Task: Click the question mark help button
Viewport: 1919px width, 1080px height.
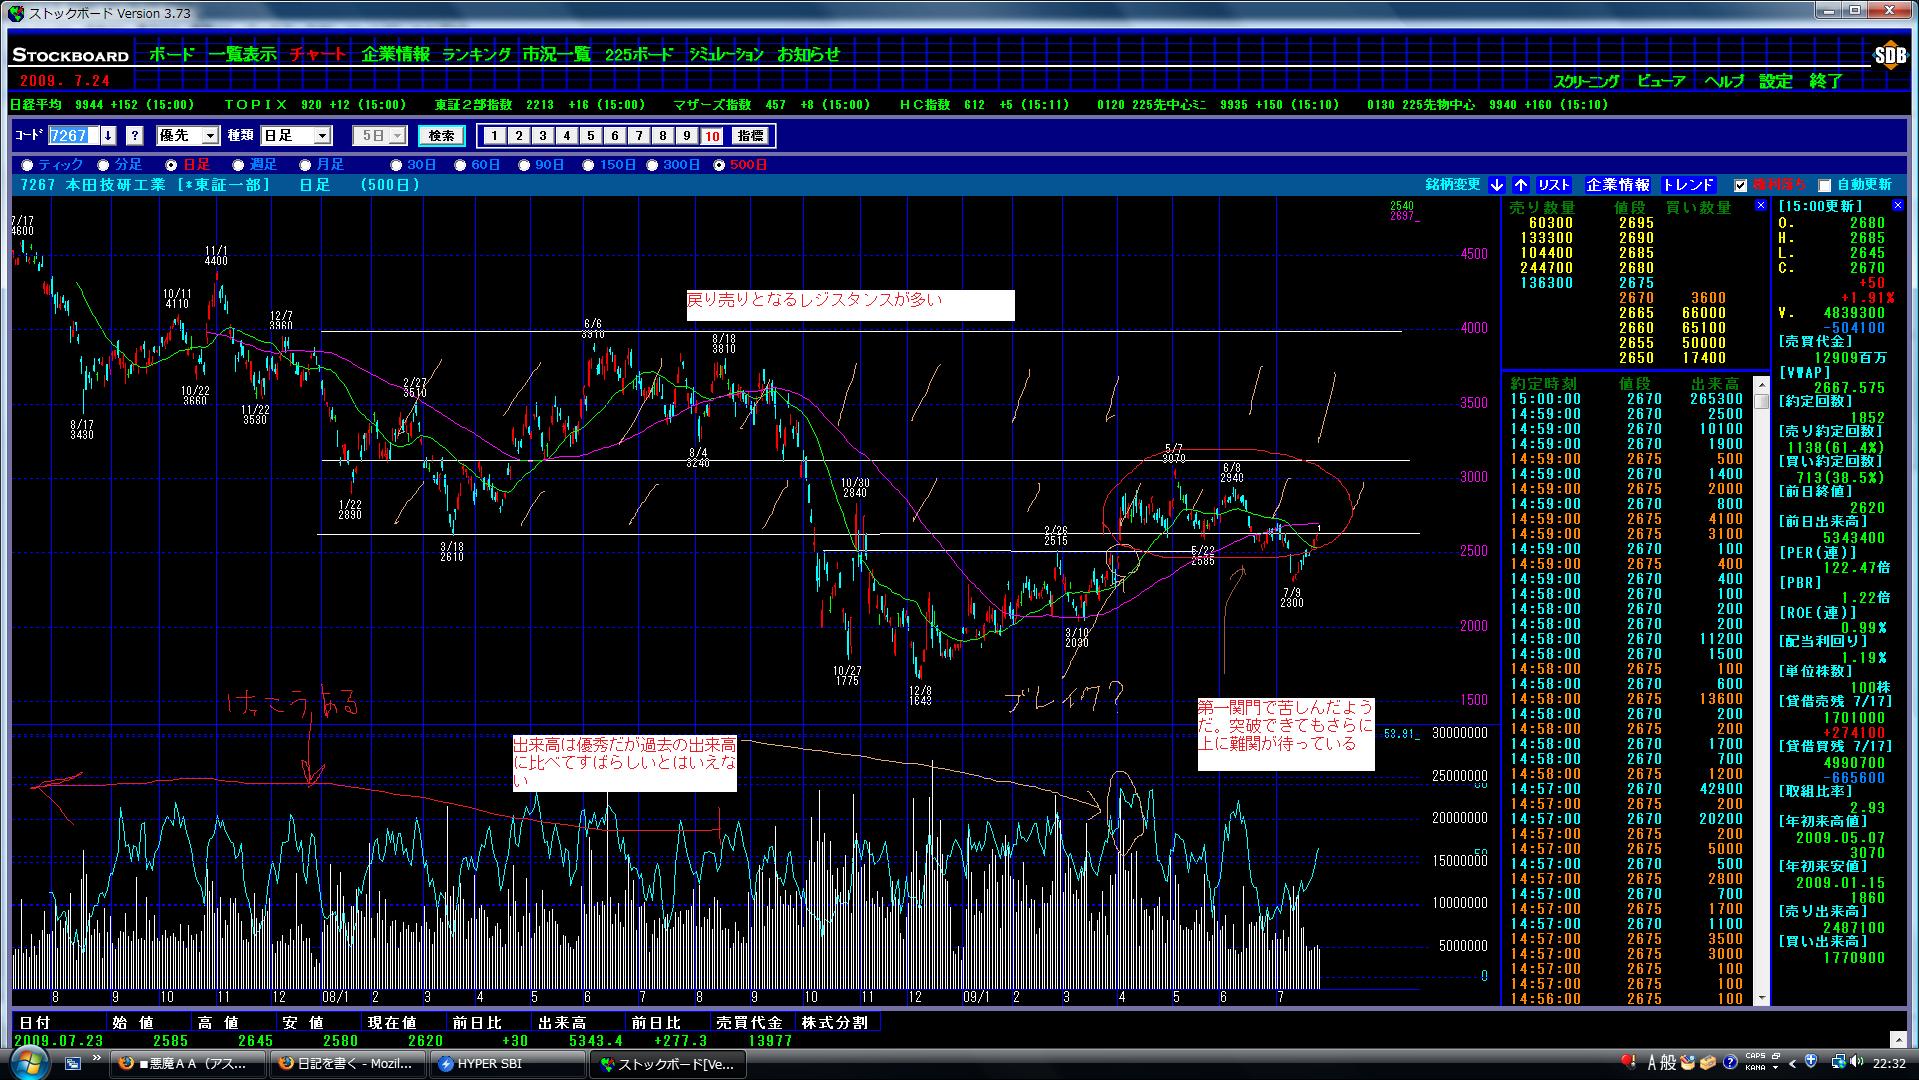Action: click(135, 136)
